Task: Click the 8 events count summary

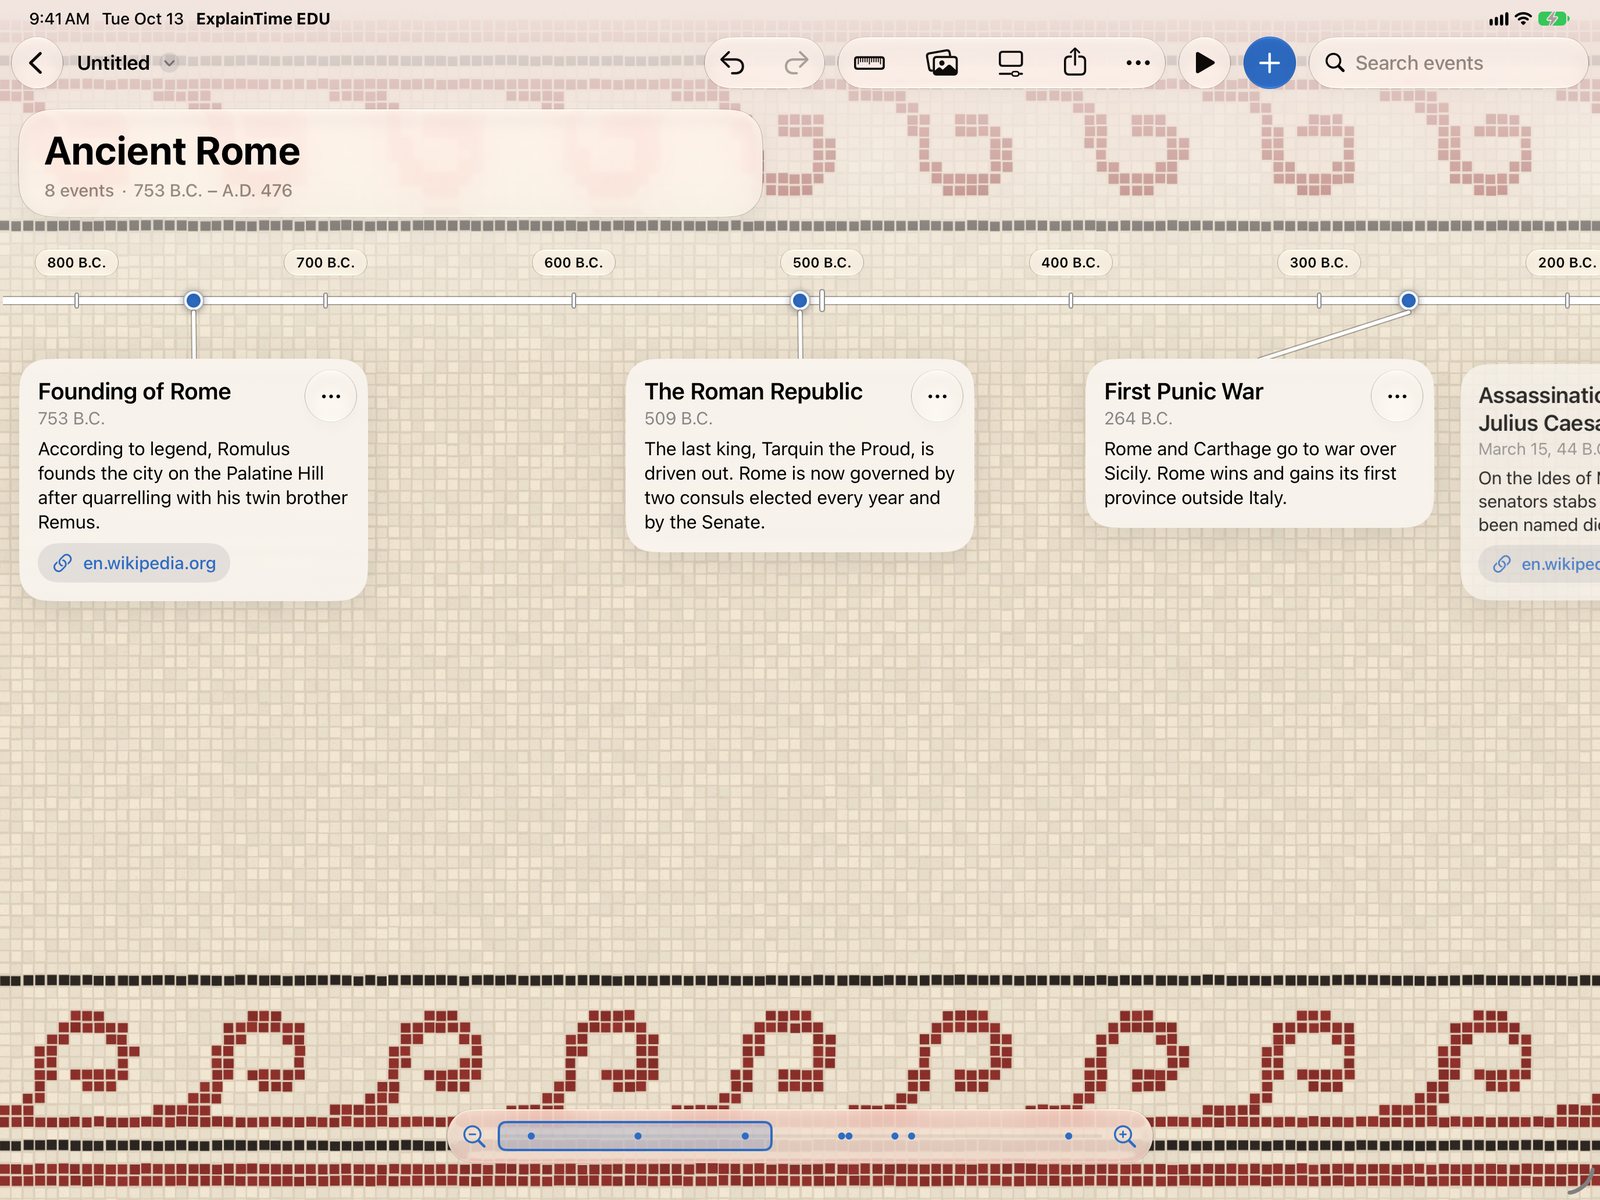Action: [x=79, y=191]
